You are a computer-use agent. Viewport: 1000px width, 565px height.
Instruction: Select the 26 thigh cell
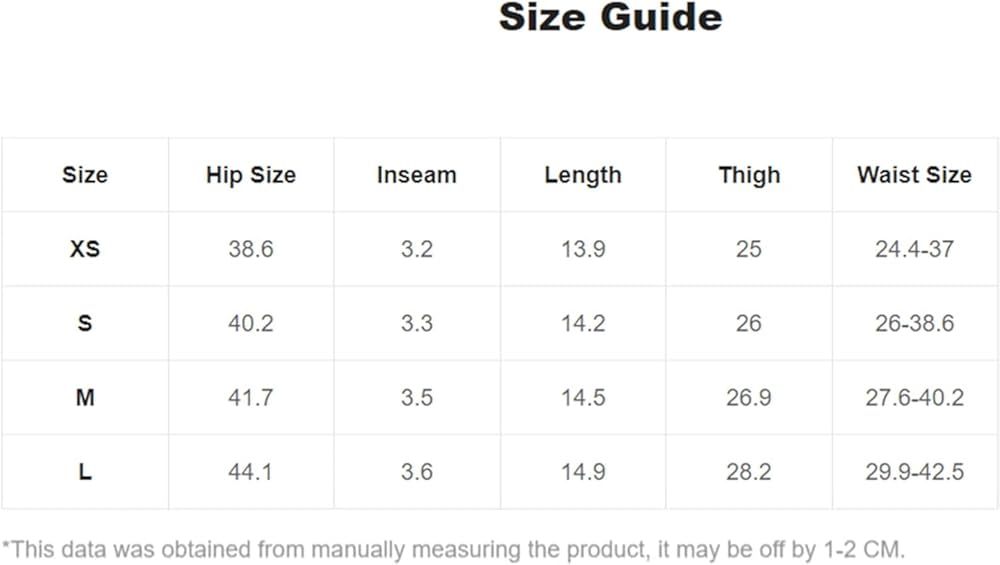coord(748,324)
